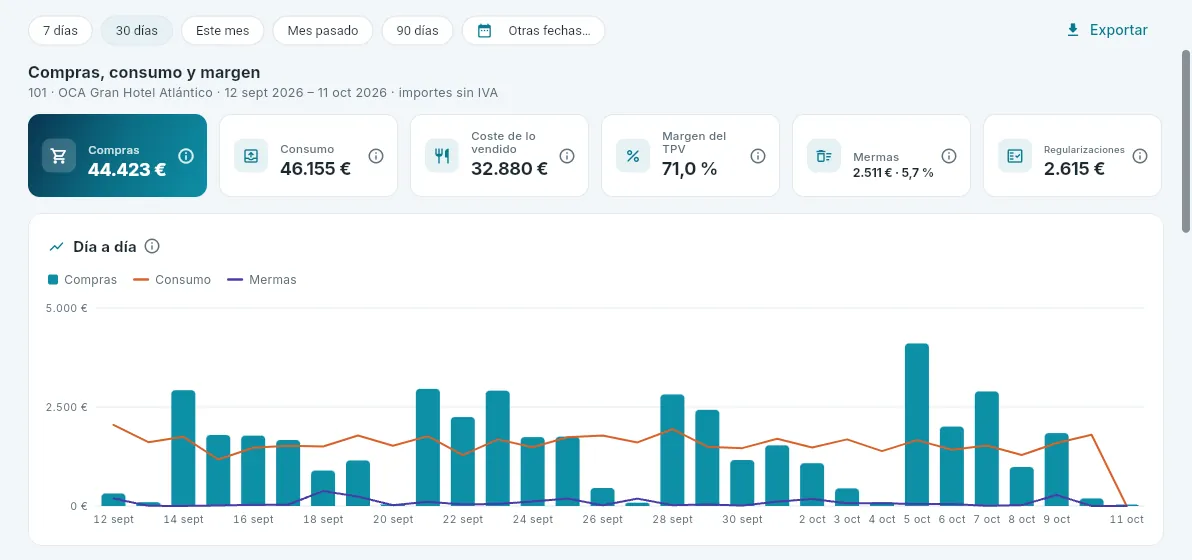The width and height of the screenshot is (1192, 560).
Task: Click the purple Mermas legend line
Action: 235,280
